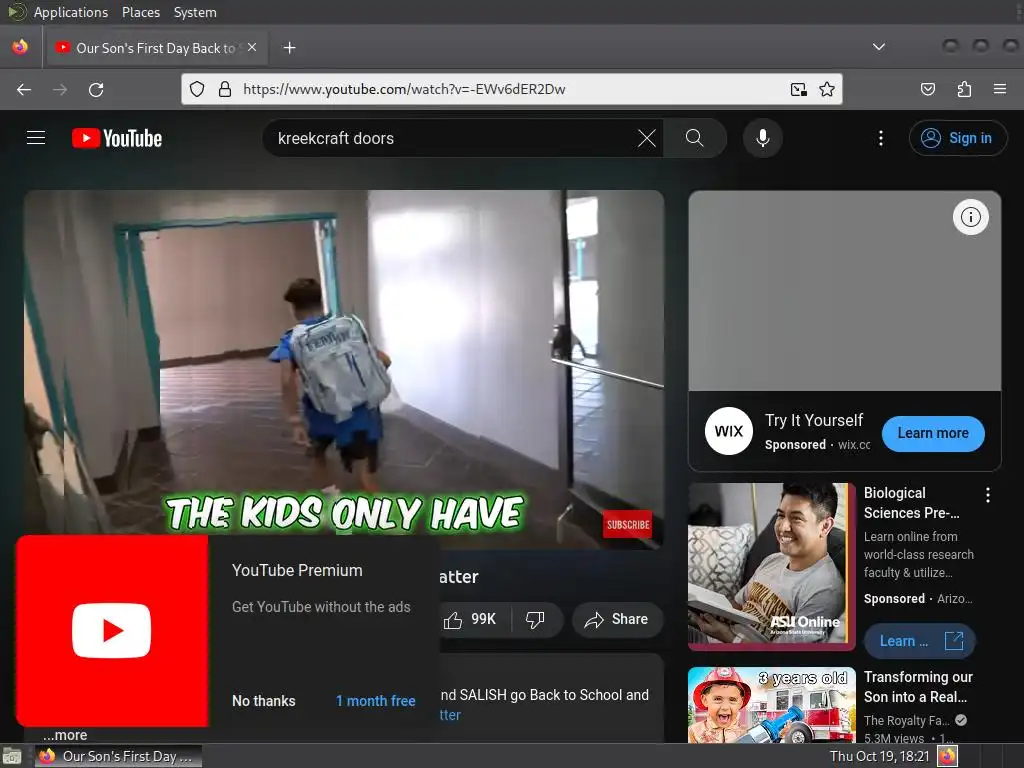Open a new browser tab
1024x768 pixels.
[289, 48]
